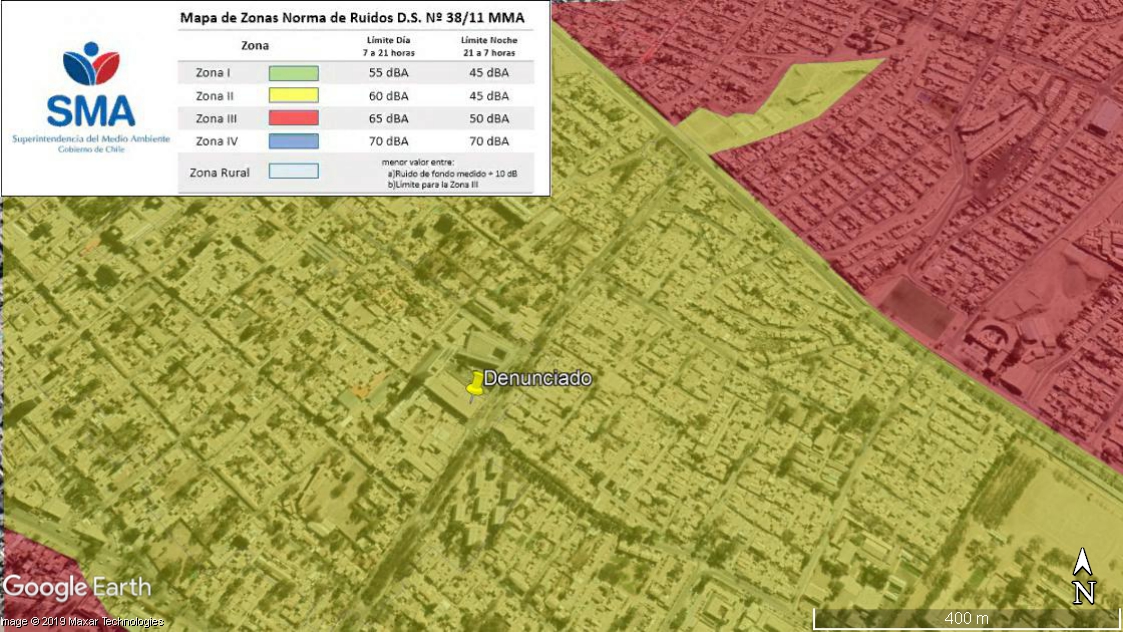Click the Google Earth watermark logo
1123x632 pixels.
pos(77,587)
